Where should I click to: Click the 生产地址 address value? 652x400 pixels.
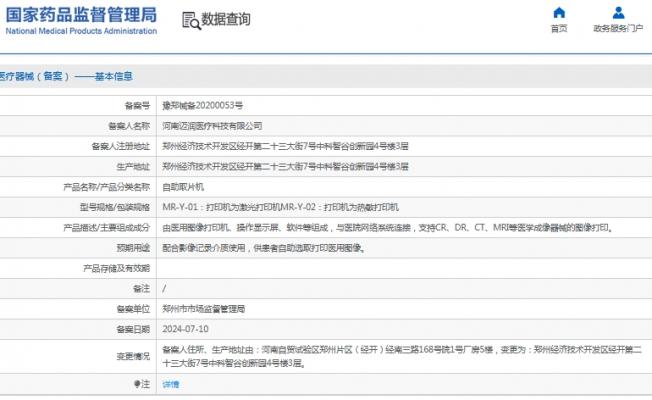[285, 167]
